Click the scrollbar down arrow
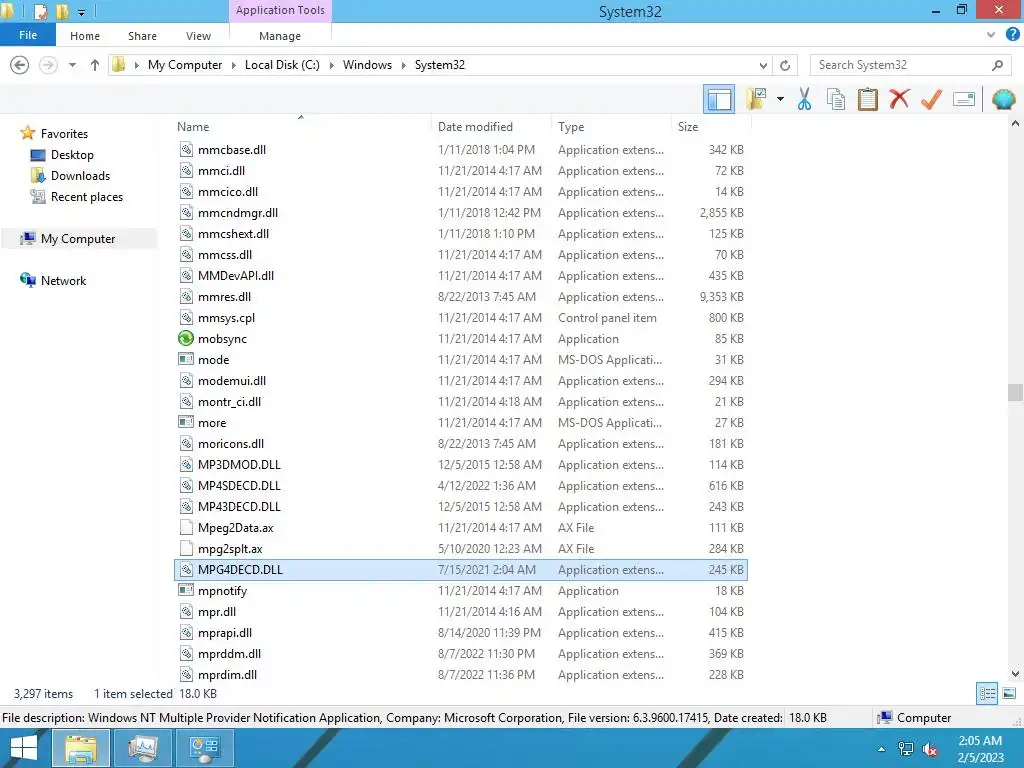Screen dimensions: 1024x768 coord(1015,674)
